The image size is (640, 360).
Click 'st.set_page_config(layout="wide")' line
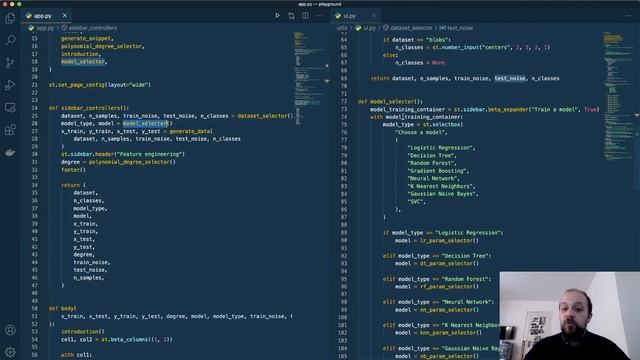click(100, 85)
